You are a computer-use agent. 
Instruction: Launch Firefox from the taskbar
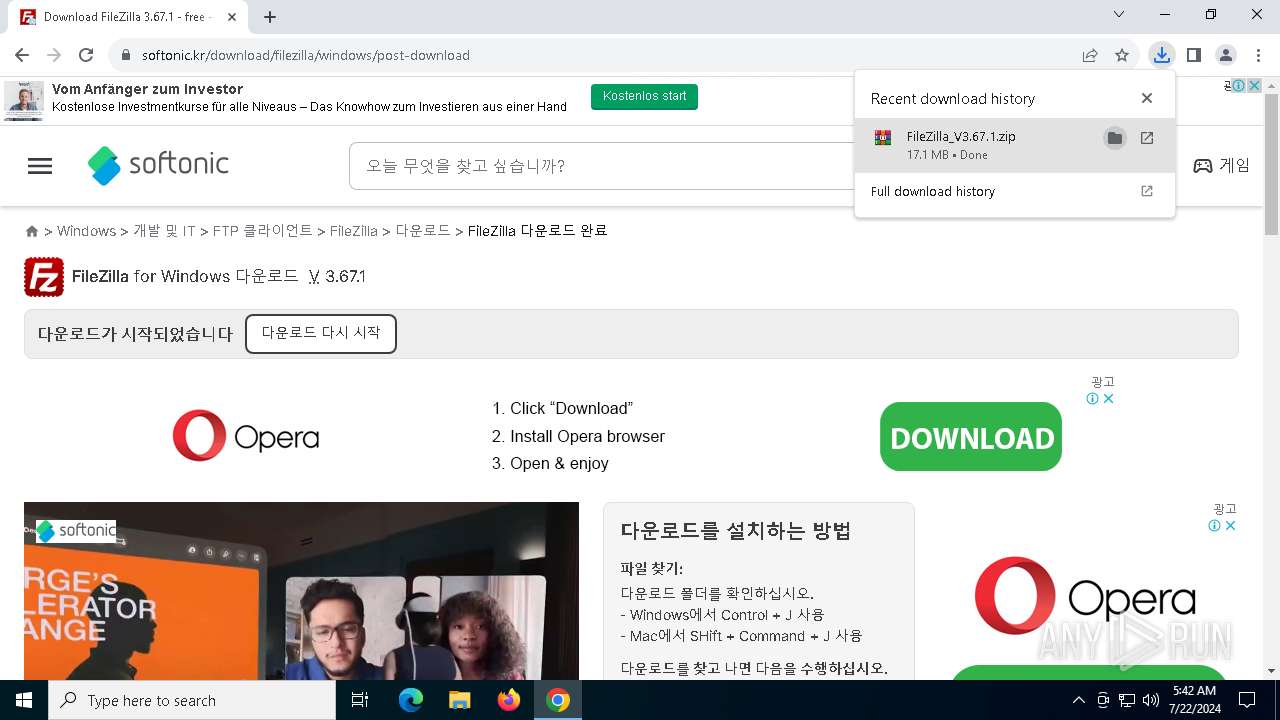pyautogui.click(x=509, y=700)
